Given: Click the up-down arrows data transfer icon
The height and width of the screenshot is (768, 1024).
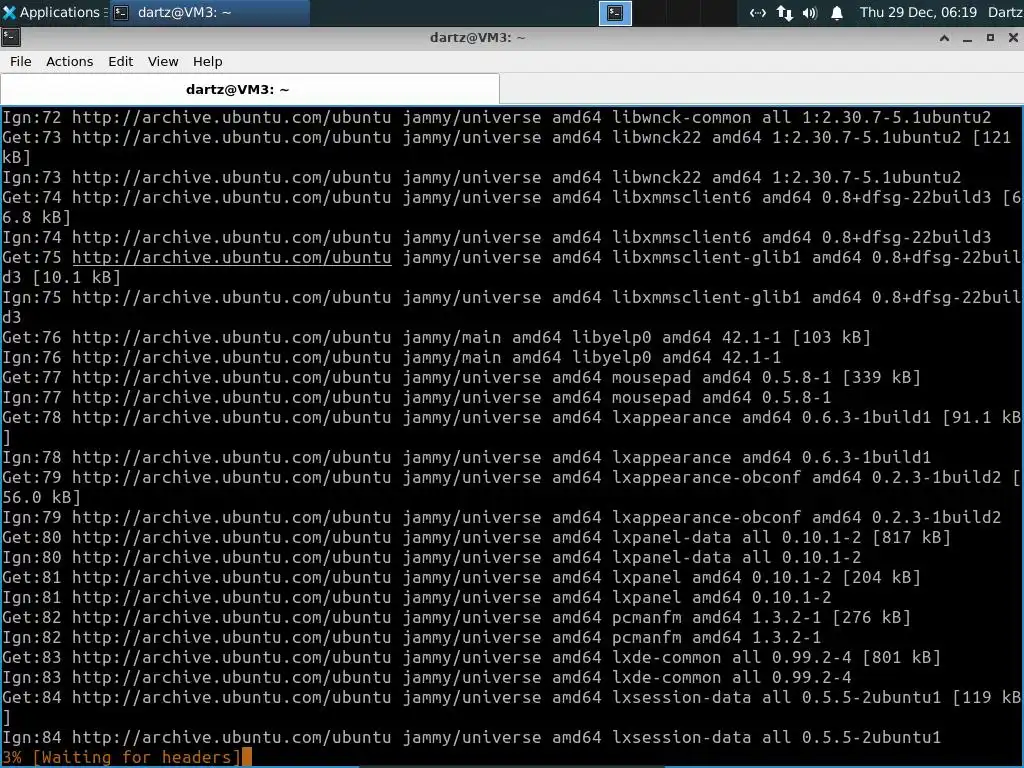Looking at the screenshot, I should pos(785,12).
